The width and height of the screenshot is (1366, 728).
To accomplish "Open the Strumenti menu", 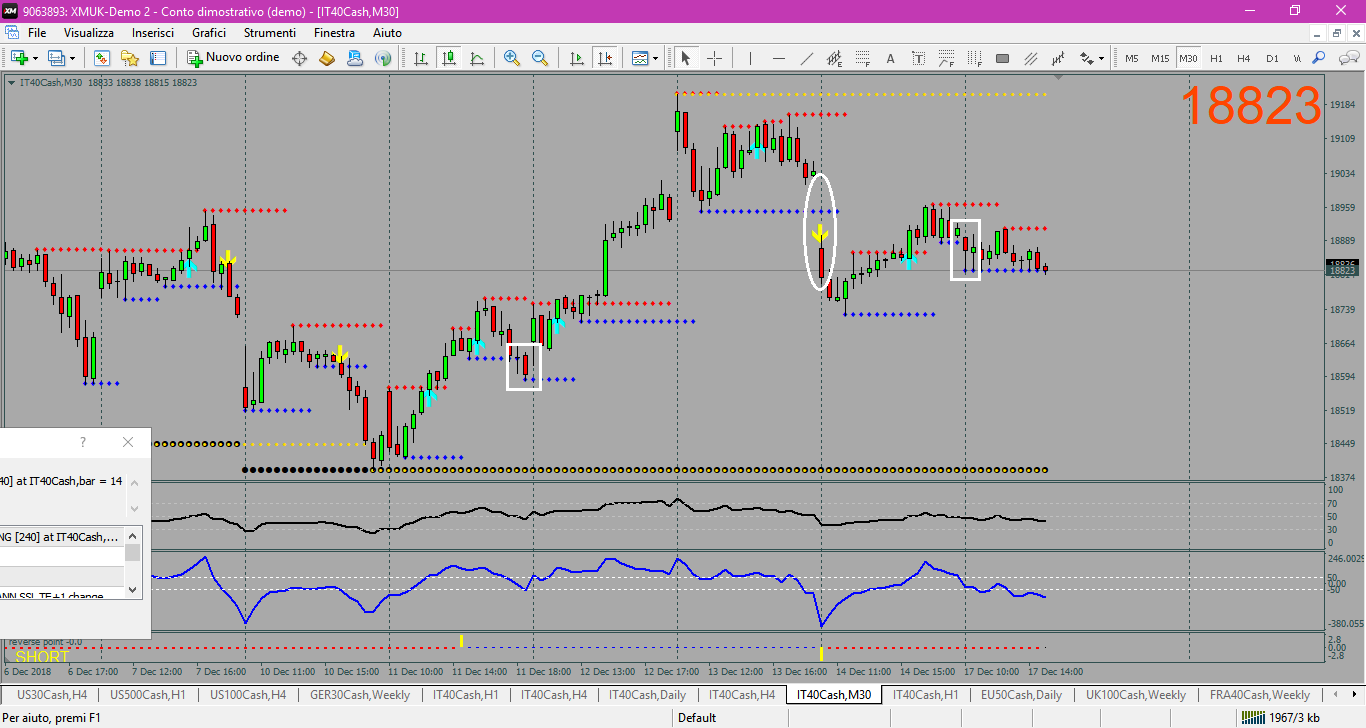I will pos(270,33).
